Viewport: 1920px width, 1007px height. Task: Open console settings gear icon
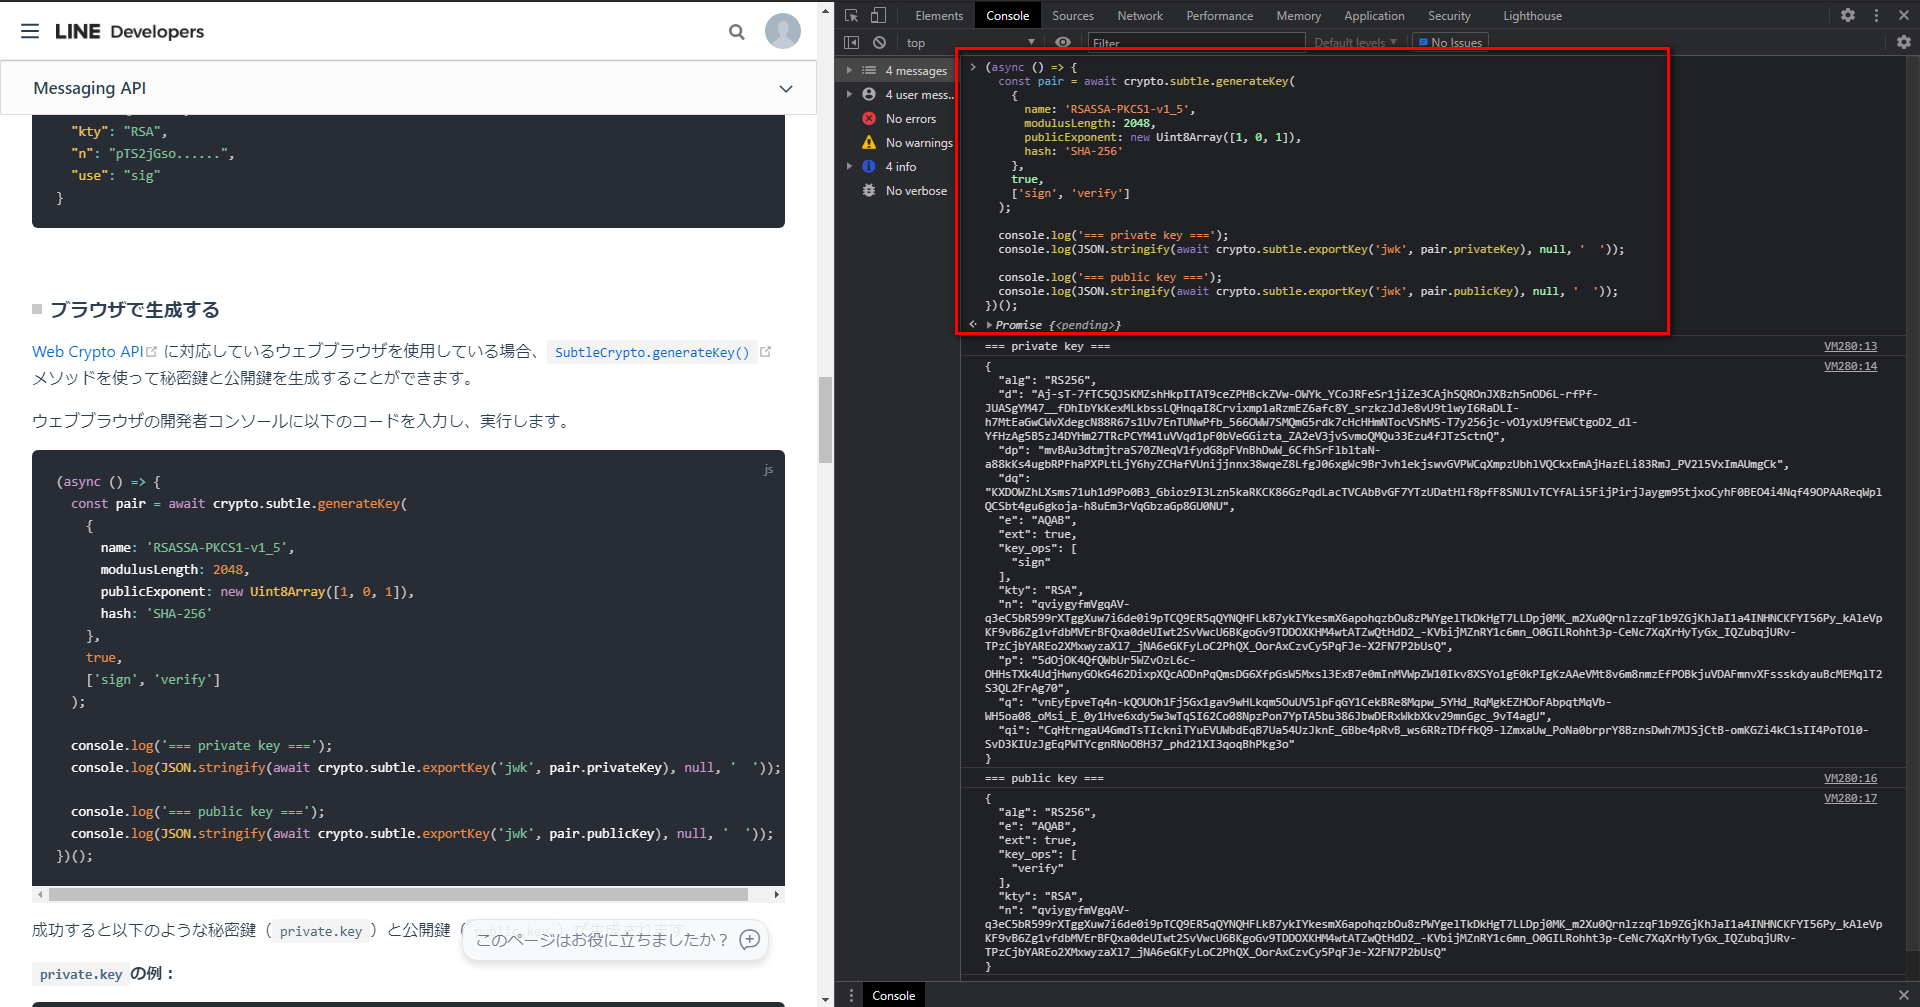1903,42
